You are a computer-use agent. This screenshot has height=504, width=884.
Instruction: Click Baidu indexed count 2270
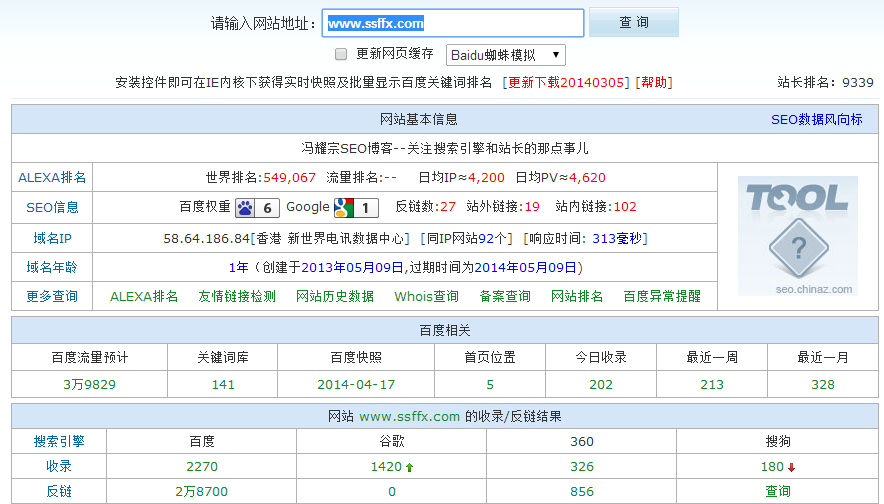pyautogui.click(x=202, y=466)
